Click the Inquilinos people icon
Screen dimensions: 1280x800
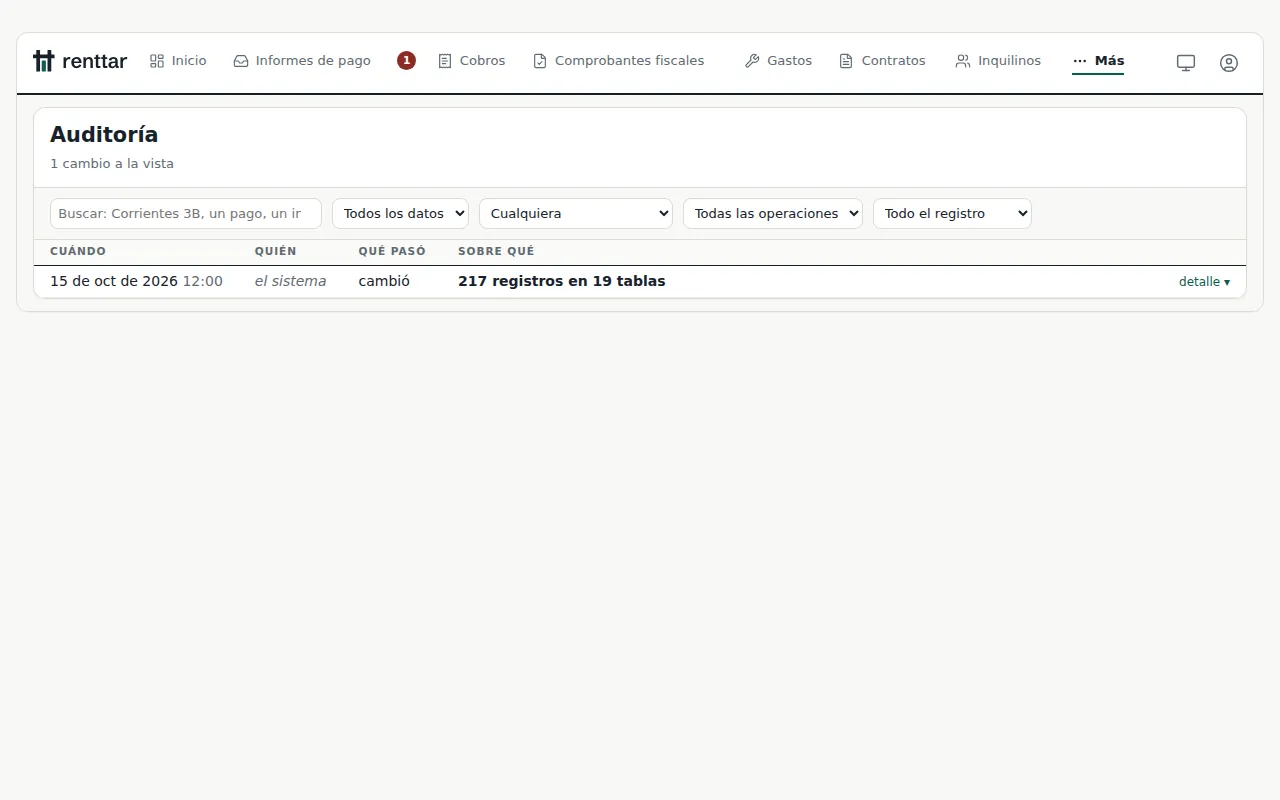963,61
